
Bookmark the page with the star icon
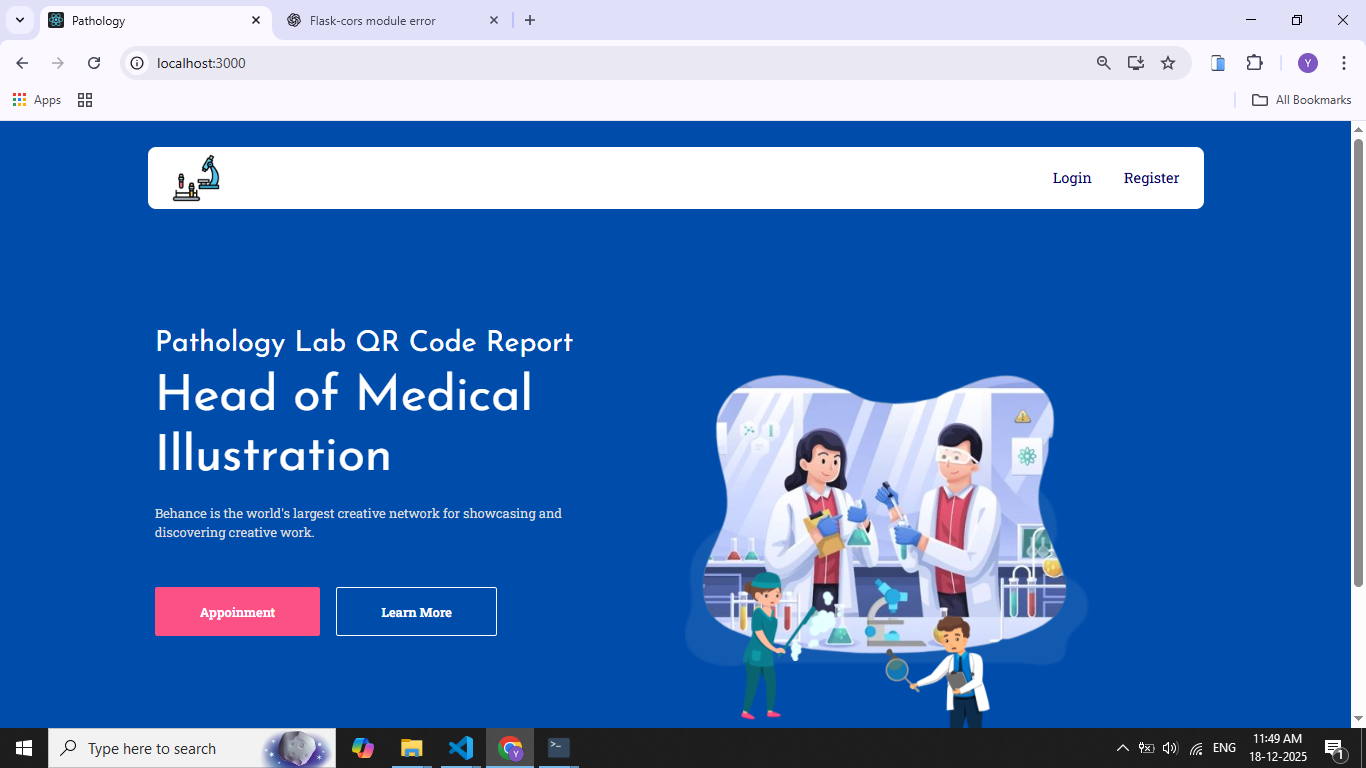click(1168, 62)
